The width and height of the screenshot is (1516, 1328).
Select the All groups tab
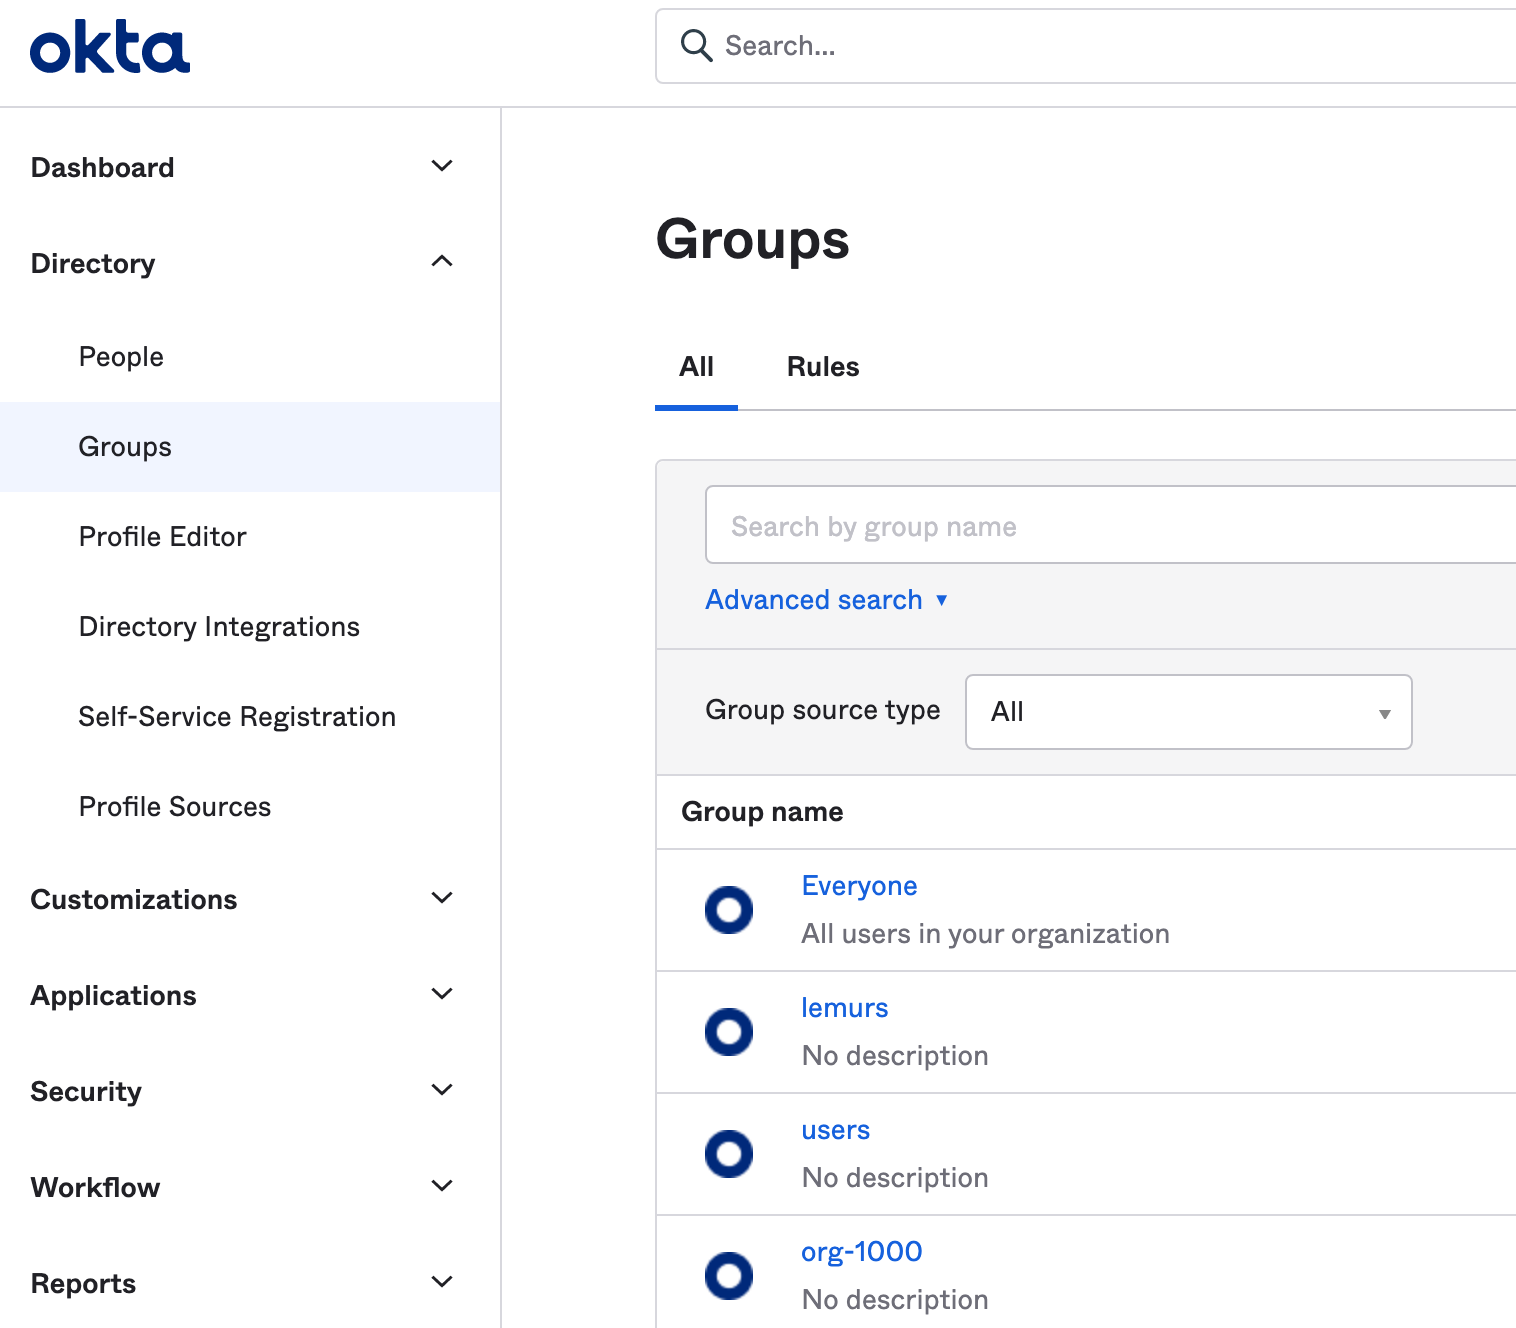pyautogui.click(x=696, y=367)
